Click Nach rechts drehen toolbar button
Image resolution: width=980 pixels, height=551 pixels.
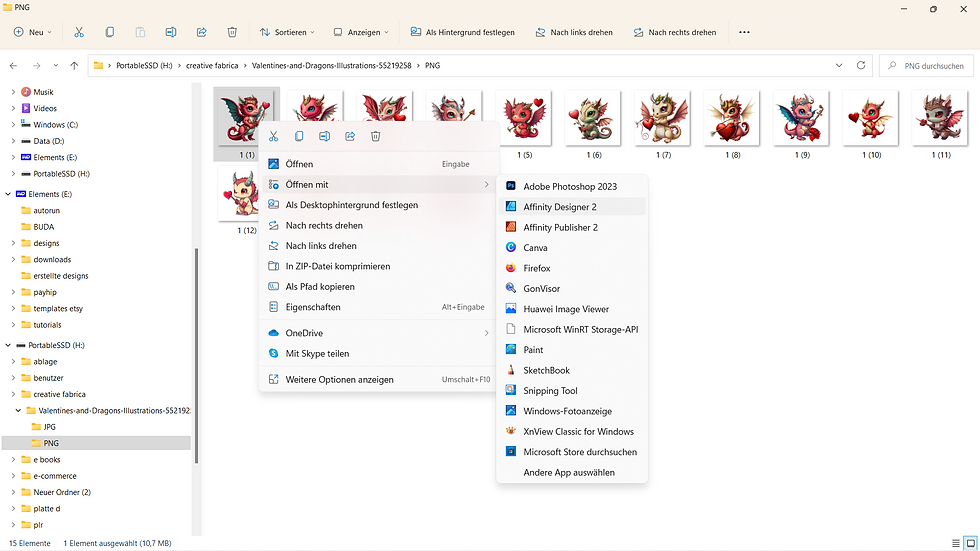[674, 32]
